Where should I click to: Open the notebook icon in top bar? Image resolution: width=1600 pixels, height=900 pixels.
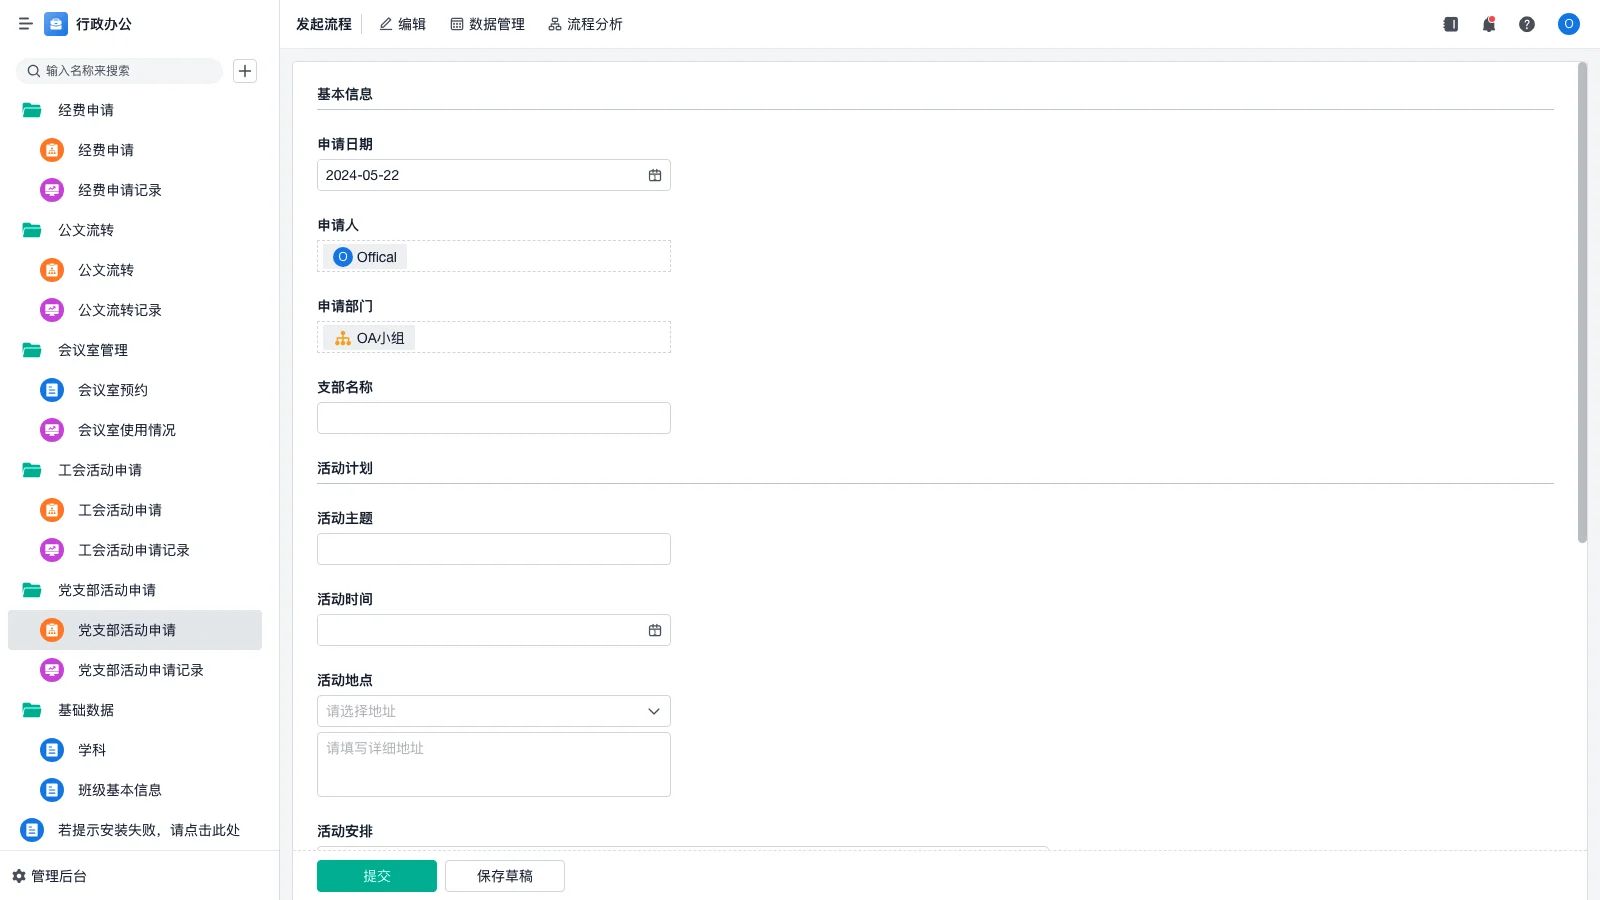pyautogui.click(x=1451, y=24)
